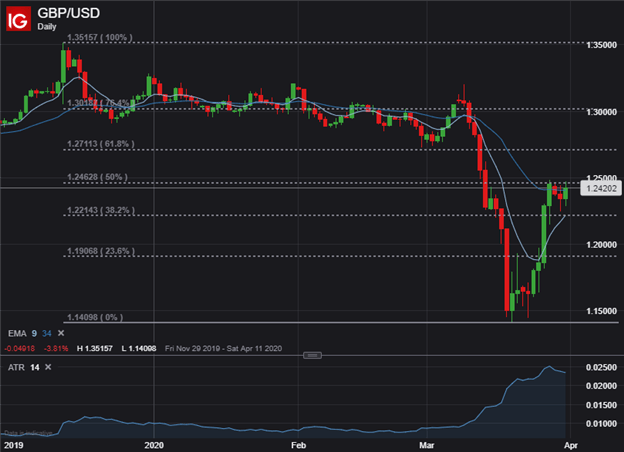624x452 pixels.
Task: Click the 0.02500 ATR axis label
Action: 601,367
